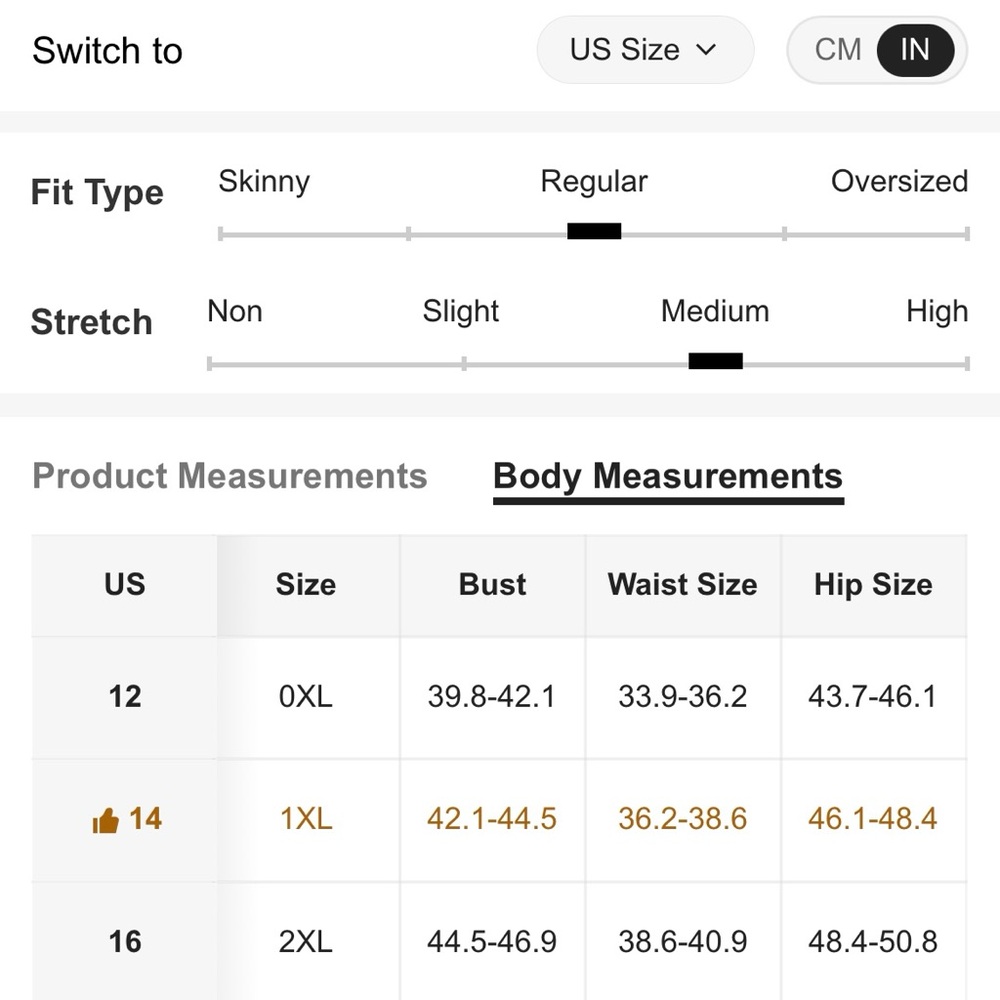
Task: Click the Fit Type slider indicator
Action: click(x=594, y=232)
